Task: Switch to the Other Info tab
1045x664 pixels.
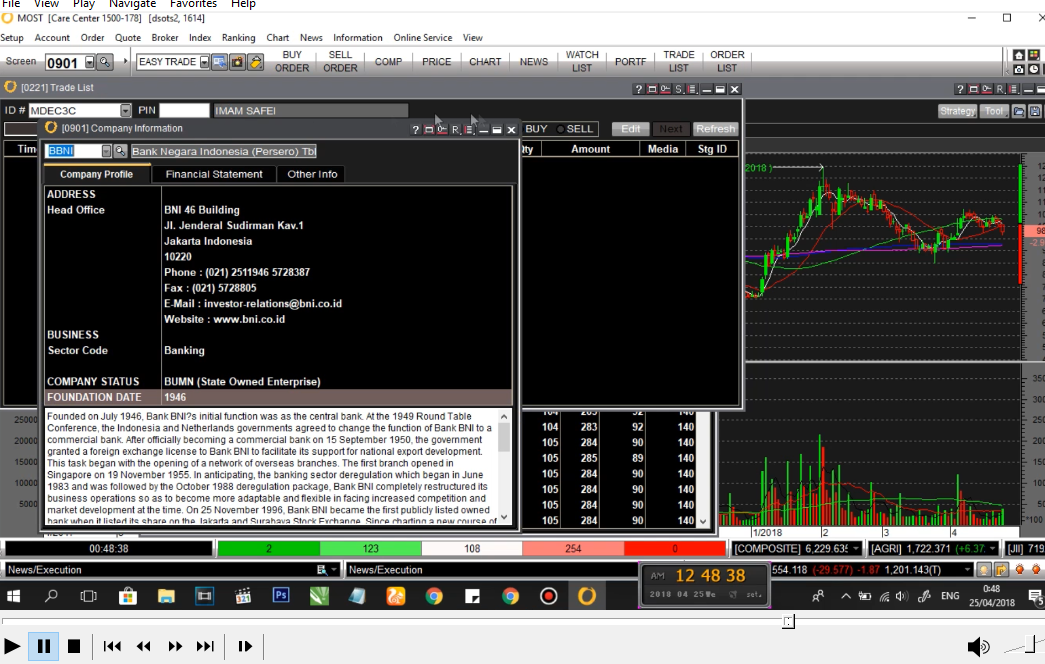Action: pos(312,174)
